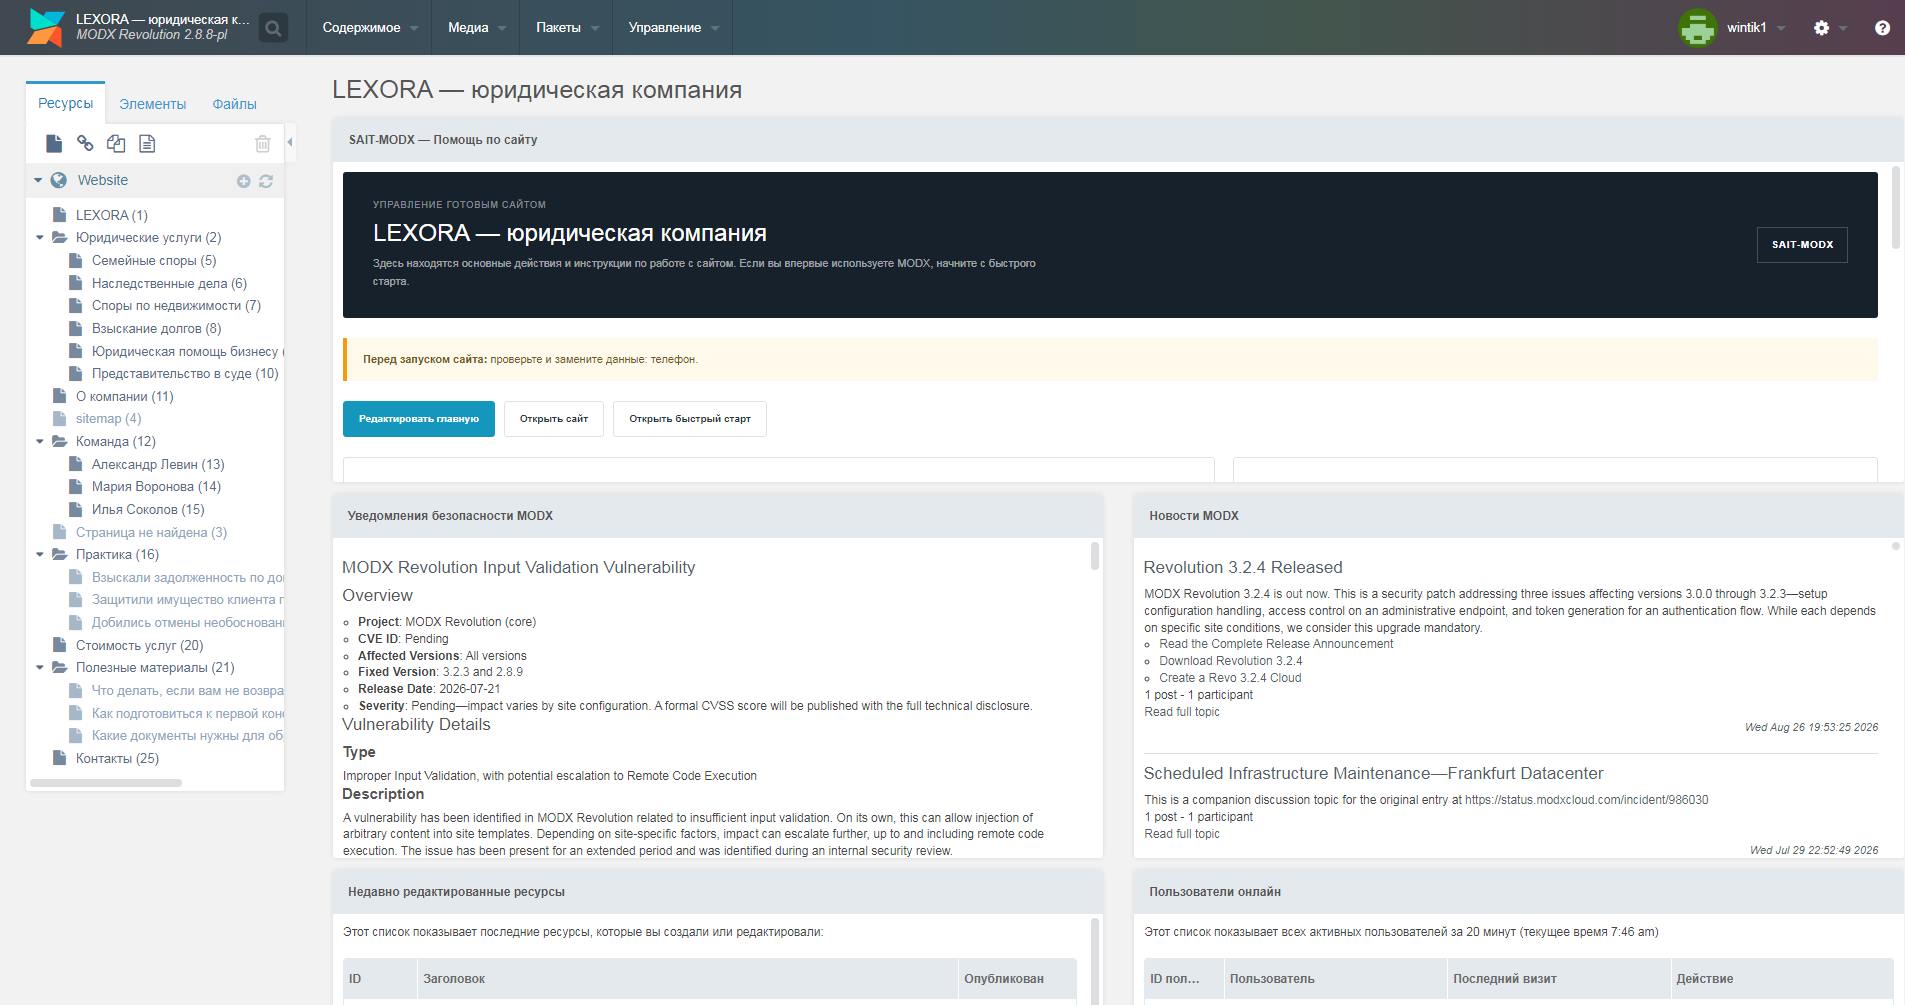Screen dimensions: 1905x1005
Task: Click the Редактировать главную button
Action: click(x=419, y=419)
